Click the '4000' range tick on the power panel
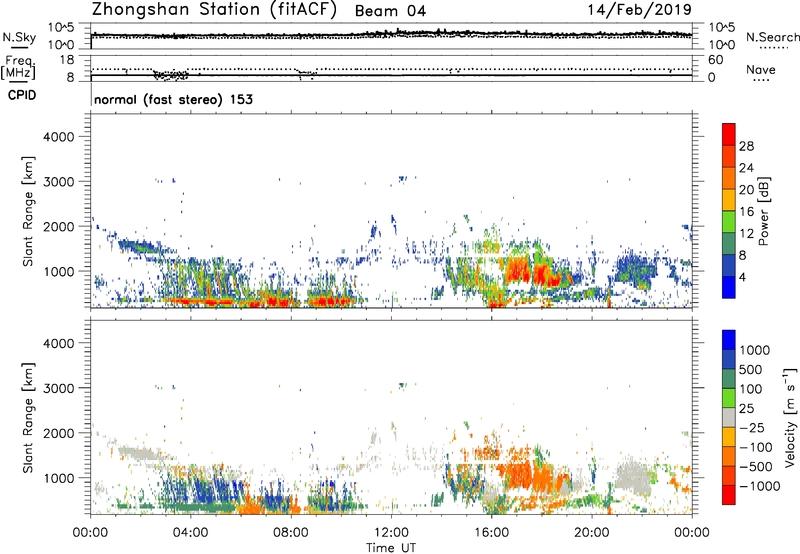 click(58, 137)
